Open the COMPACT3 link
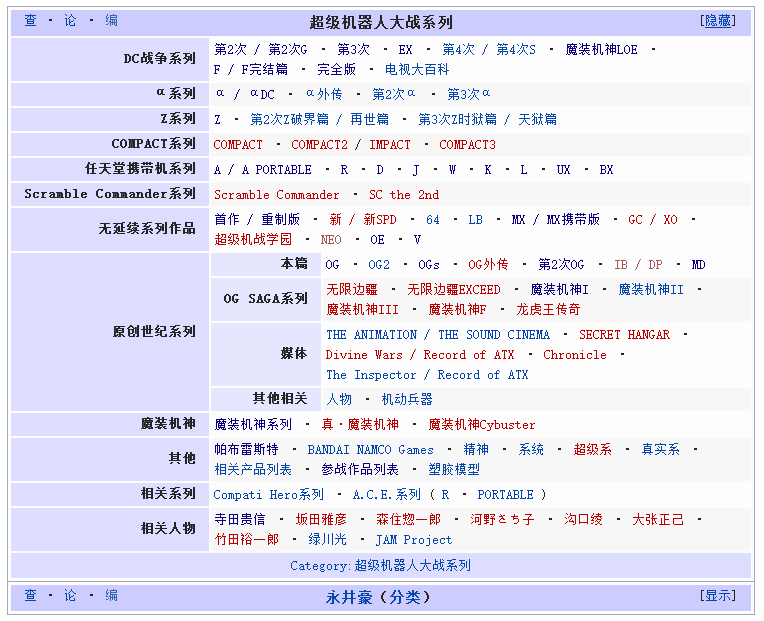Image resolution: width=764 pixels, height=621 pixels. pos(467,145)
